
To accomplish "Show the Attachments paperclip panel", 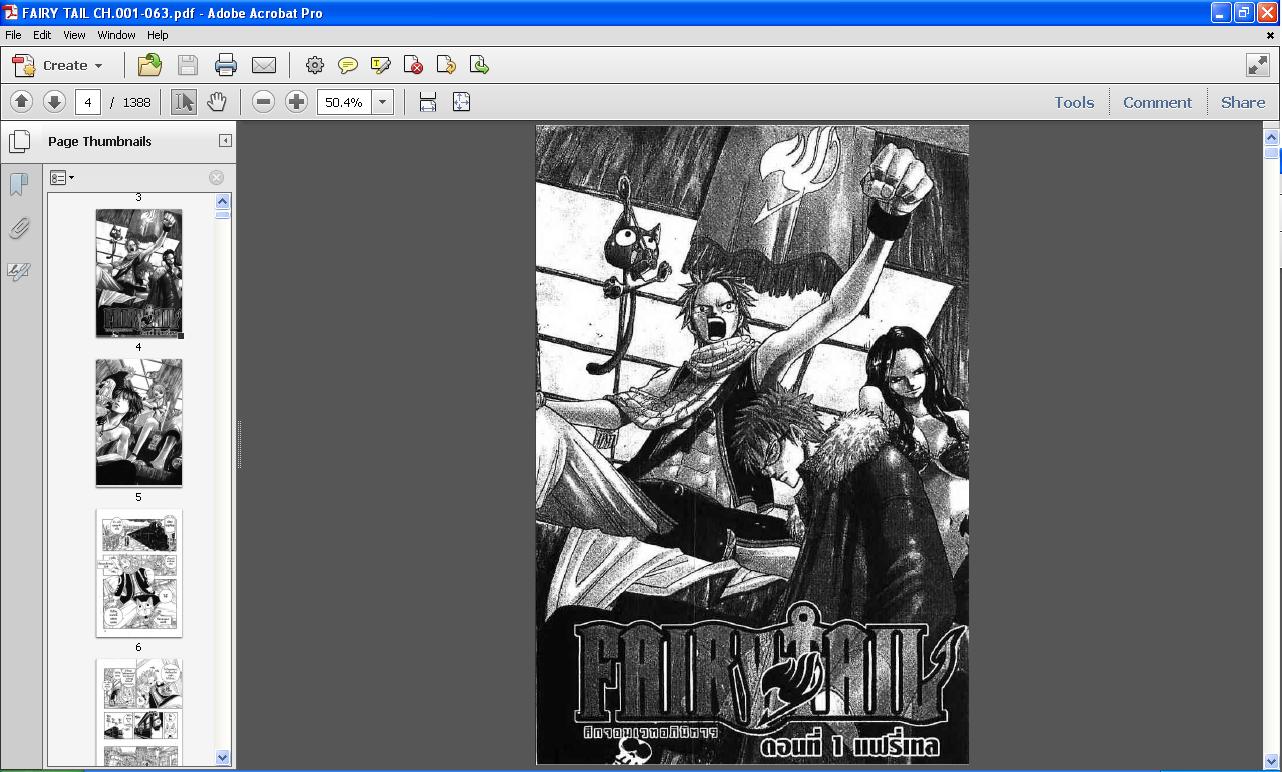I will pyautogui.click(x=18, y=229).
